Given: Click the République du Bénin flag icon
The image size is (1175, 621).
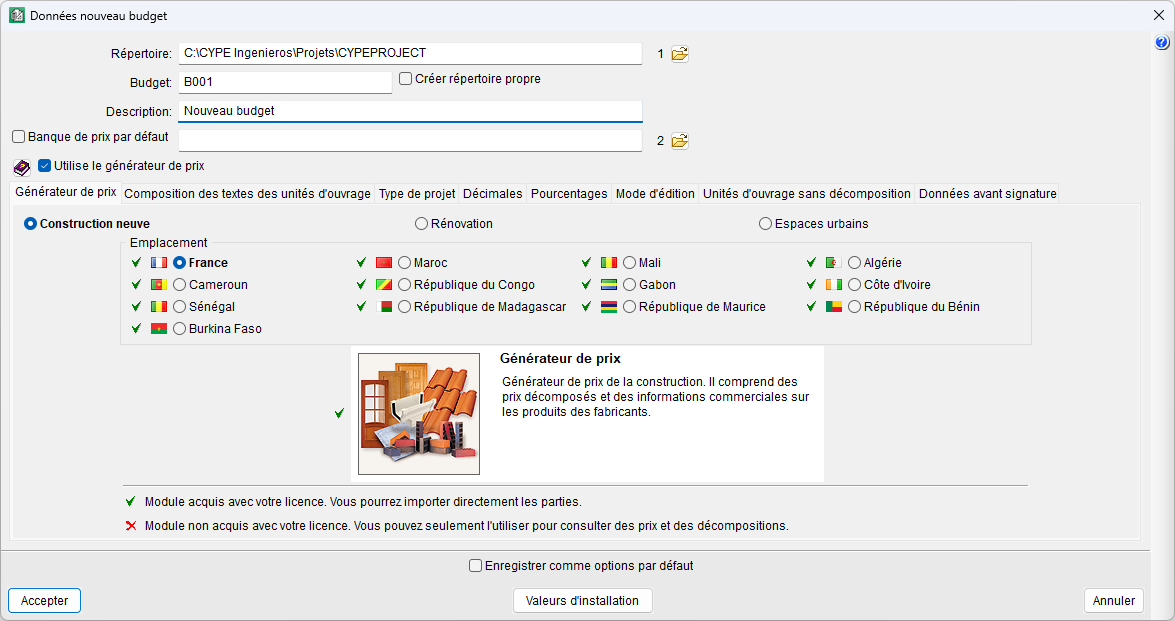Looking at the screenshot, I should (834, 306).
